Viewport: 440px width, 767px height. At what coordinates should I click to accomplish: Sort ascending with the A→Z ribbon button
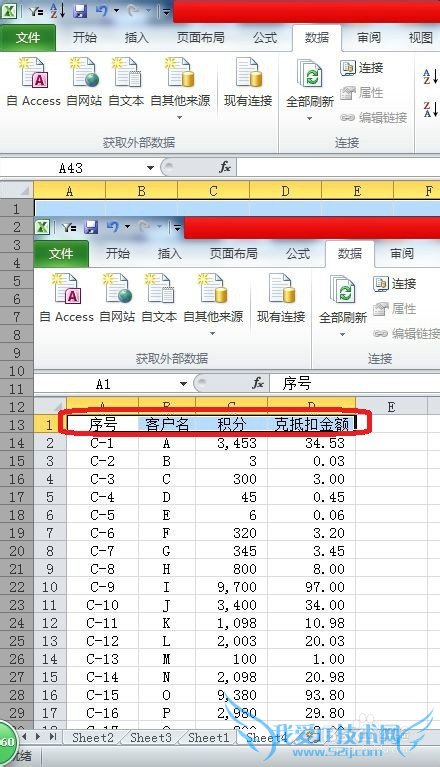(x=431, y=76)
